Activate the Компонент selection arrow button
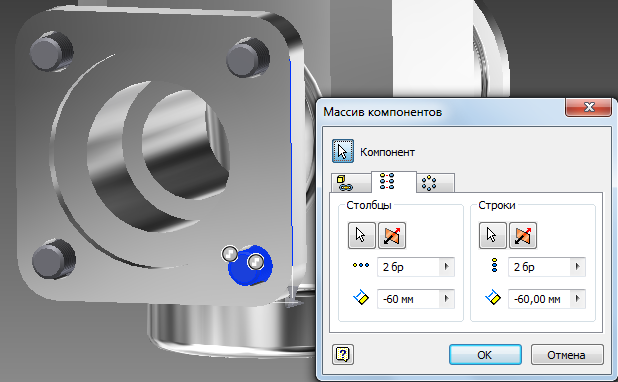Image resolution: width=618 pixels, height=382 pixels. pos(343,151)
